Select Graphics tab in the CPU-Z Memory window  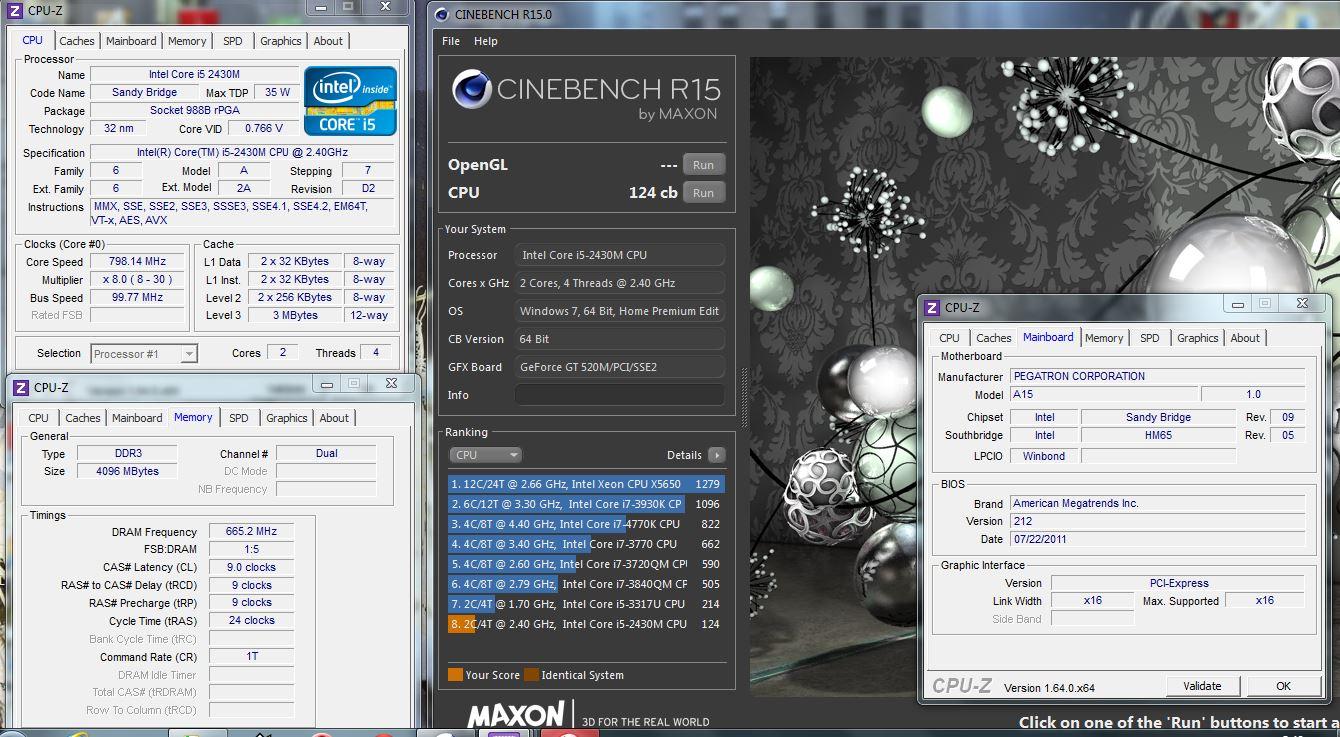coord(286,418)
